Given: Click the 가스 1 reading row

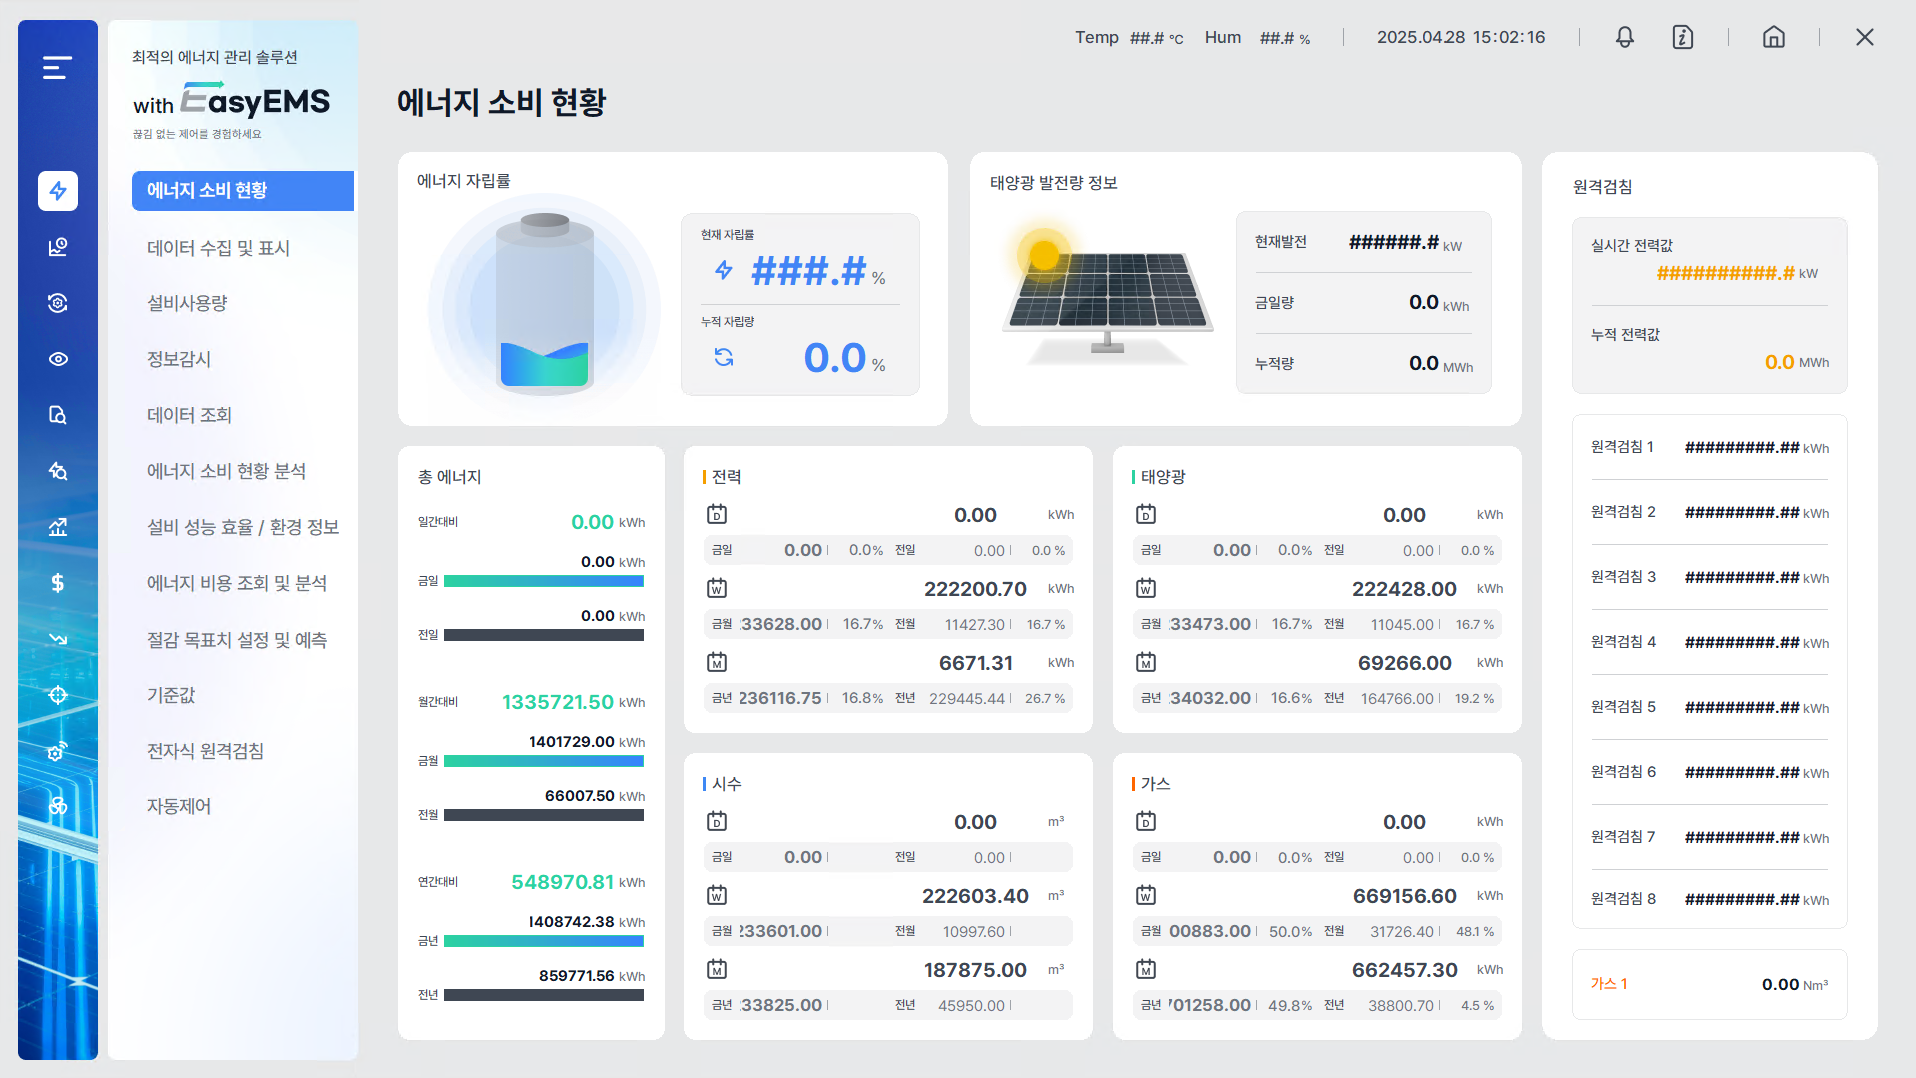Looking at the screenshot, I should coord(1709,984).
